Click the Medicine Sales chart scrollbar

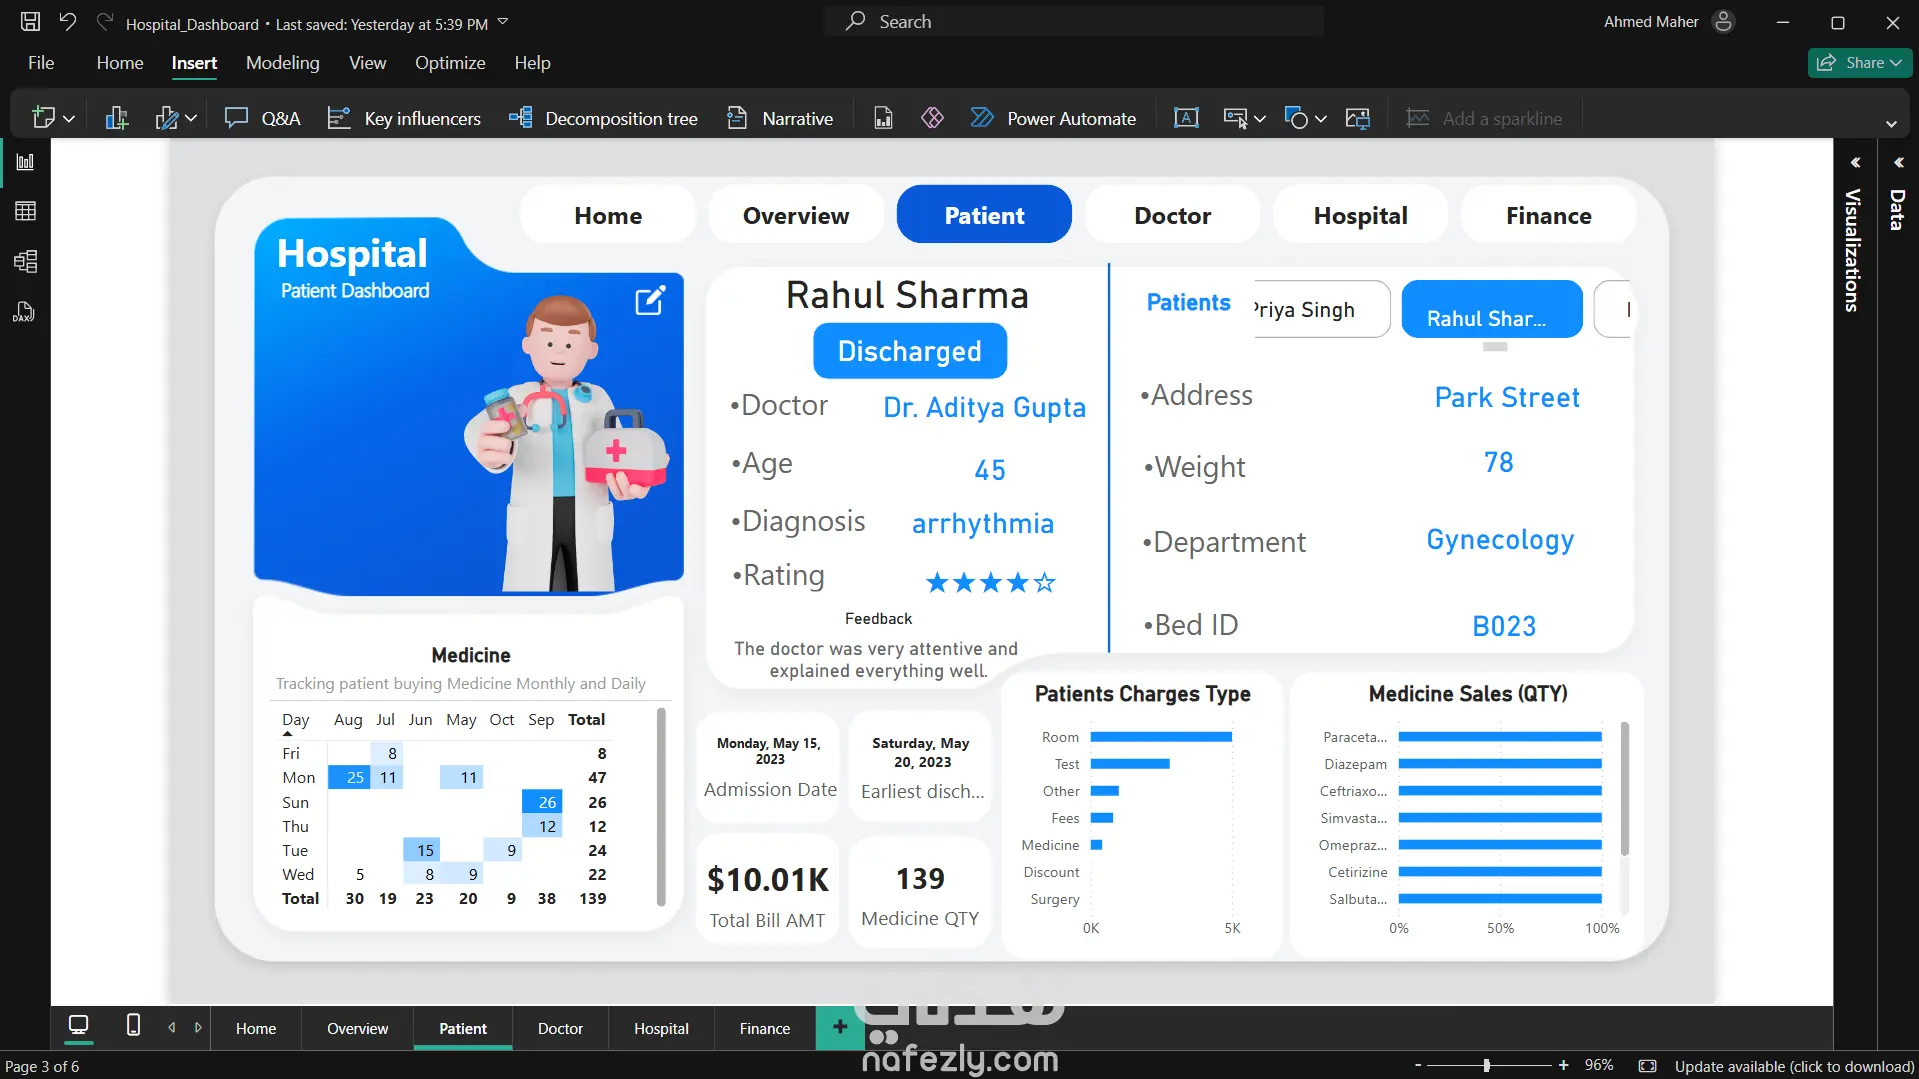tap(1624, 788)
